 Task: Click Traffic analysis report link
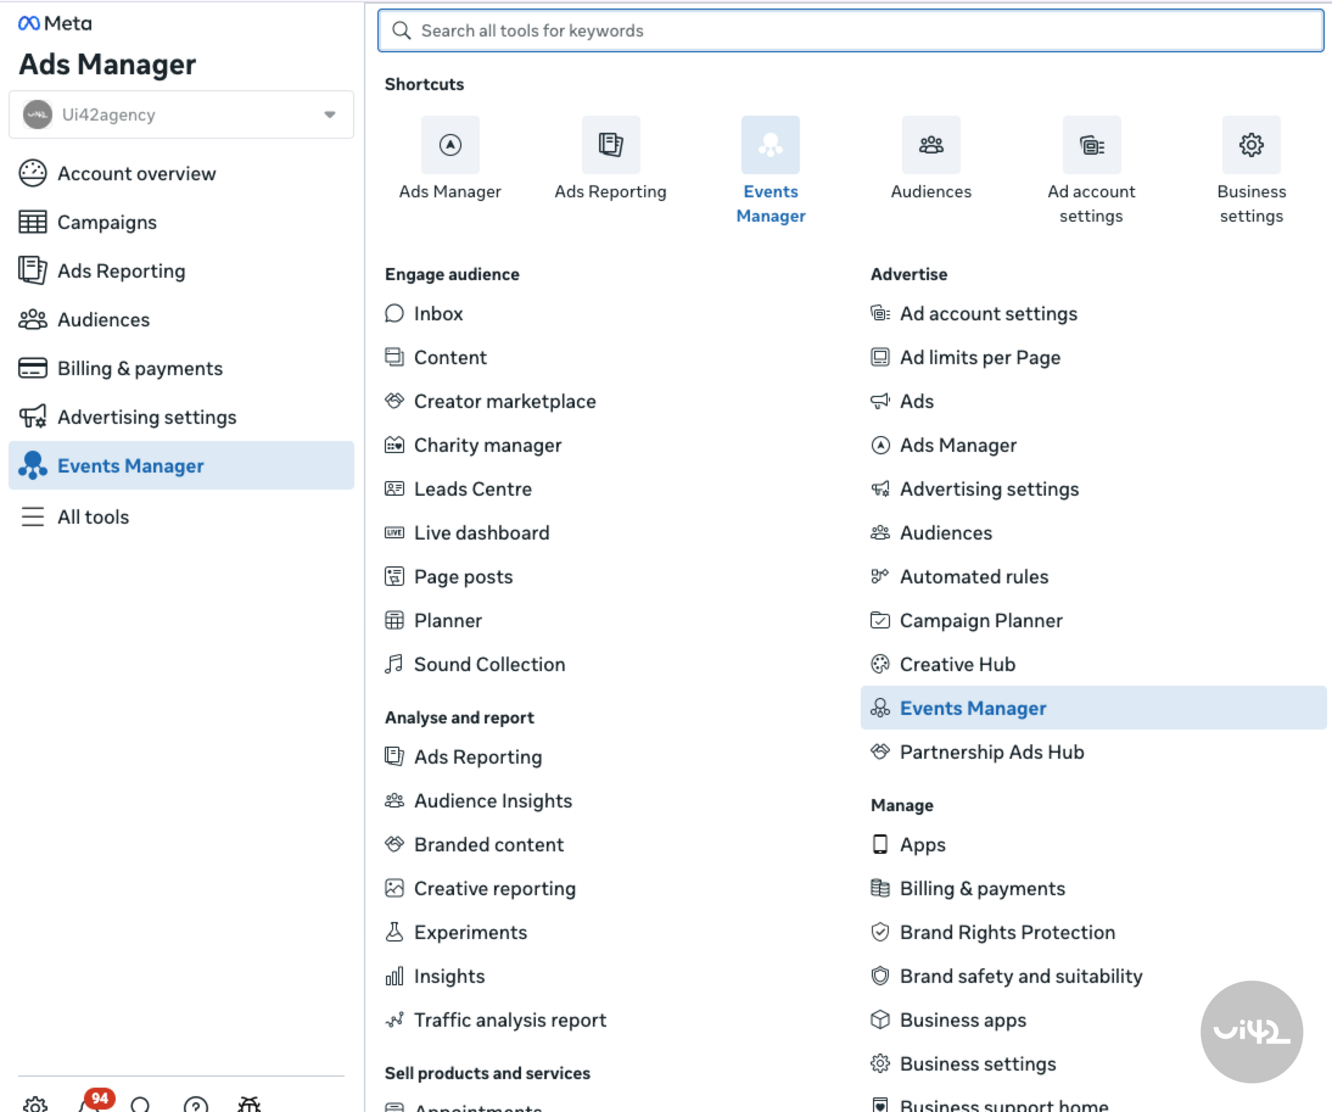(x=509, y=1020)
